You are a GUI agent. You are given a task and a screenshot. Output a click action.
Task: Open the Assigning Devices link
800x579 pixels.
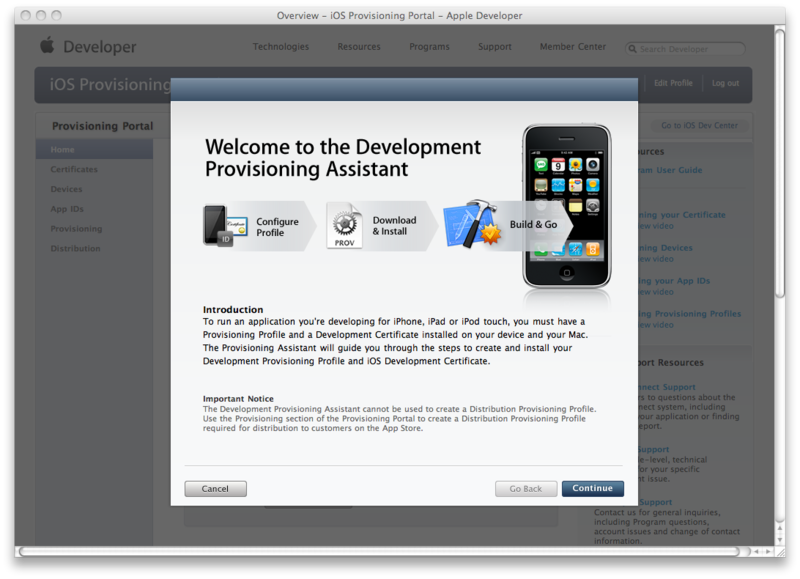665,248
